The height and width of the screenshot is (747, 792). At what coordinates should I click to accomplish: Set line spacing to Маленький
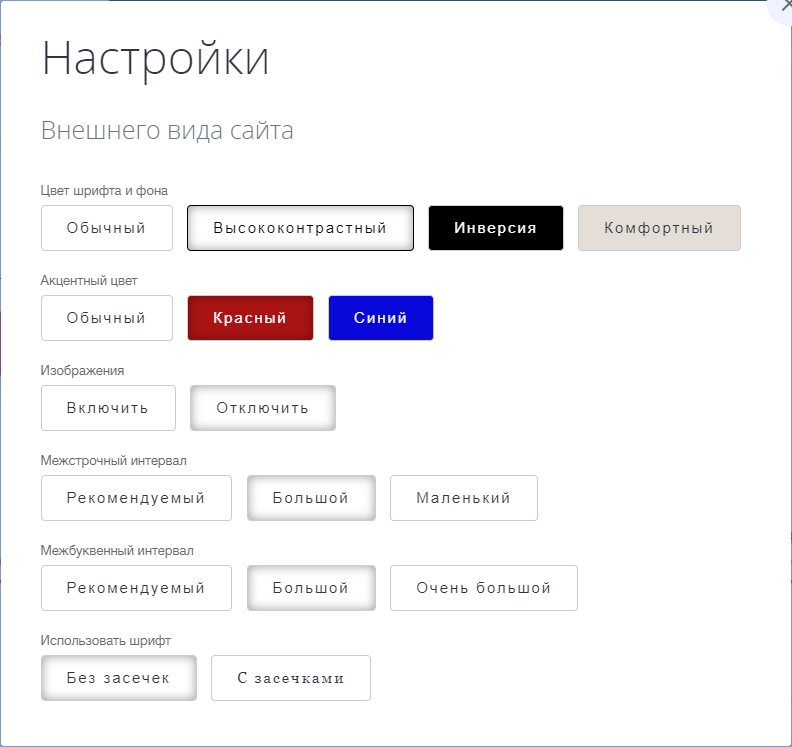tap(464, 498)
